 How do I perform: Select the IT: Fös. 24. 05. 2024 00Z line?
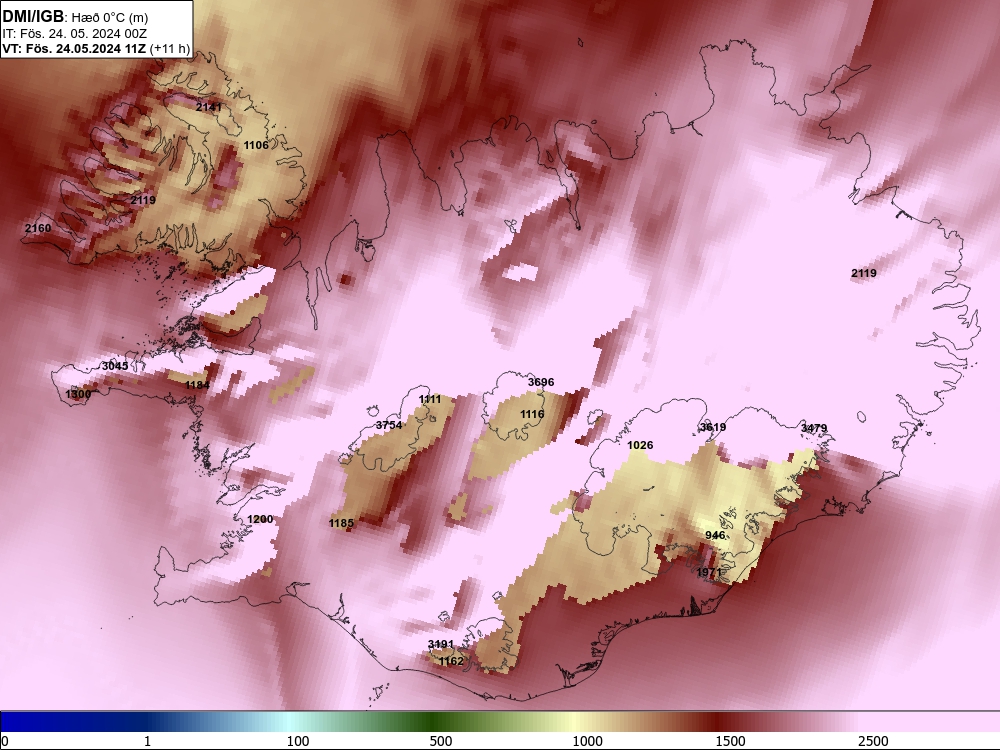(74, 33)
